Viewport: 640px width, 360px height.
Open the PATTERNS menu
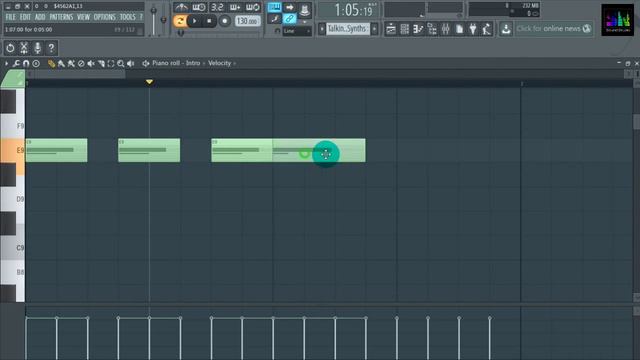pos(61,17)
